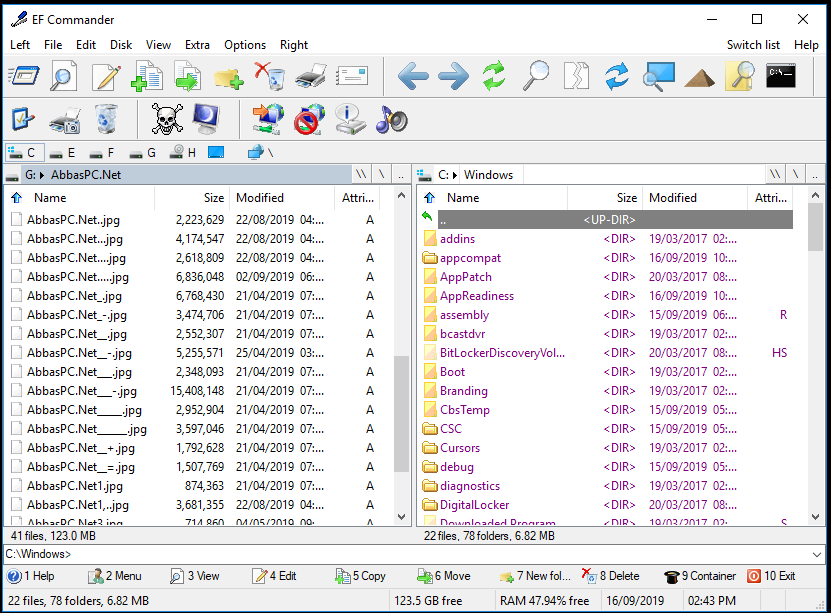
Task: Click the right panel root backslash button
Action: [795, 174]
